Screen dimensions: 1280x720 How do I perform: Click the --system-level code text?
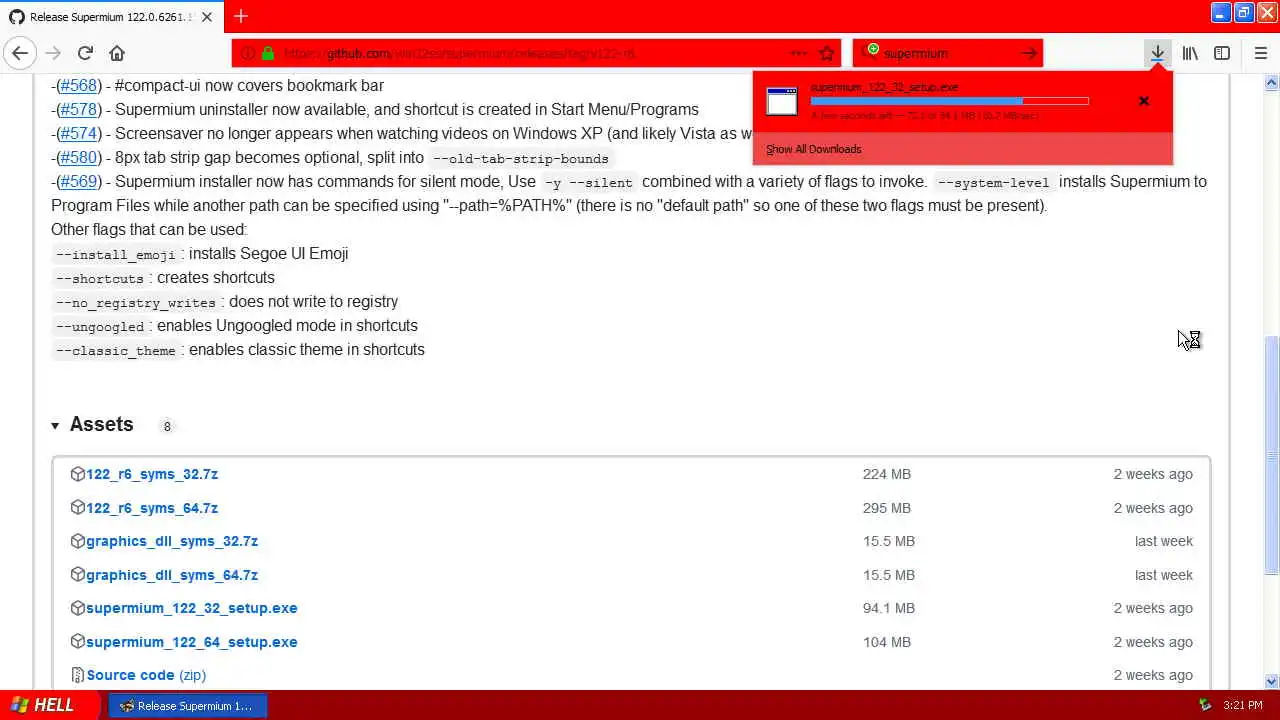tap(993, 182)
